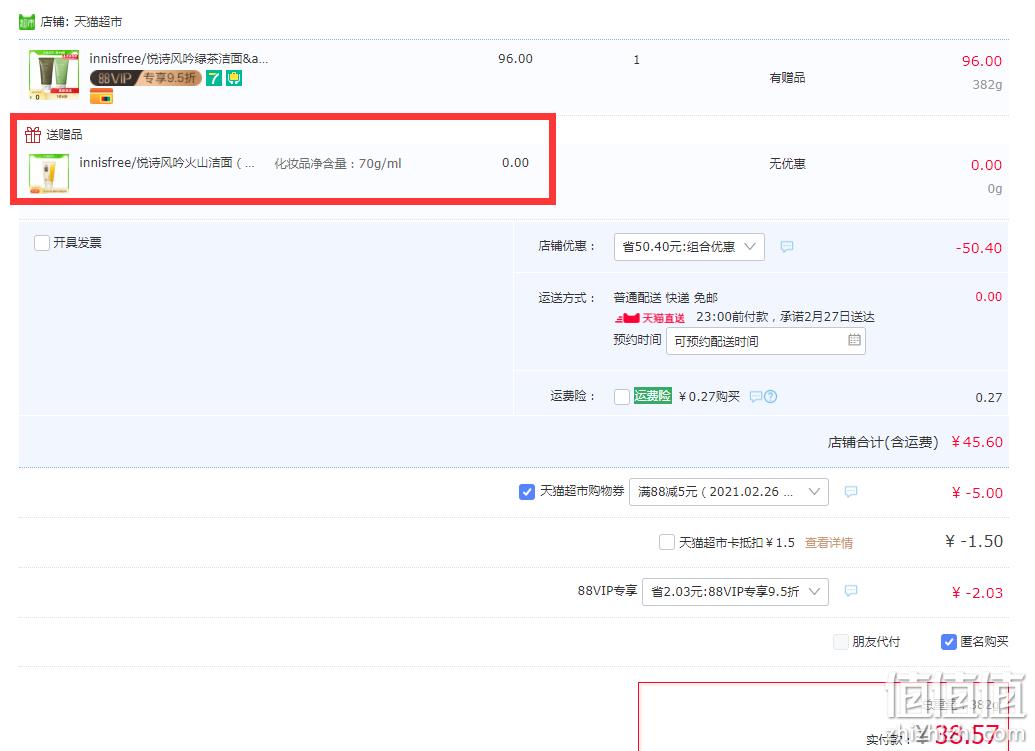Click the 化妆品净含量：70g/ml text
1035x751 pixels.
tap(338, 164)
